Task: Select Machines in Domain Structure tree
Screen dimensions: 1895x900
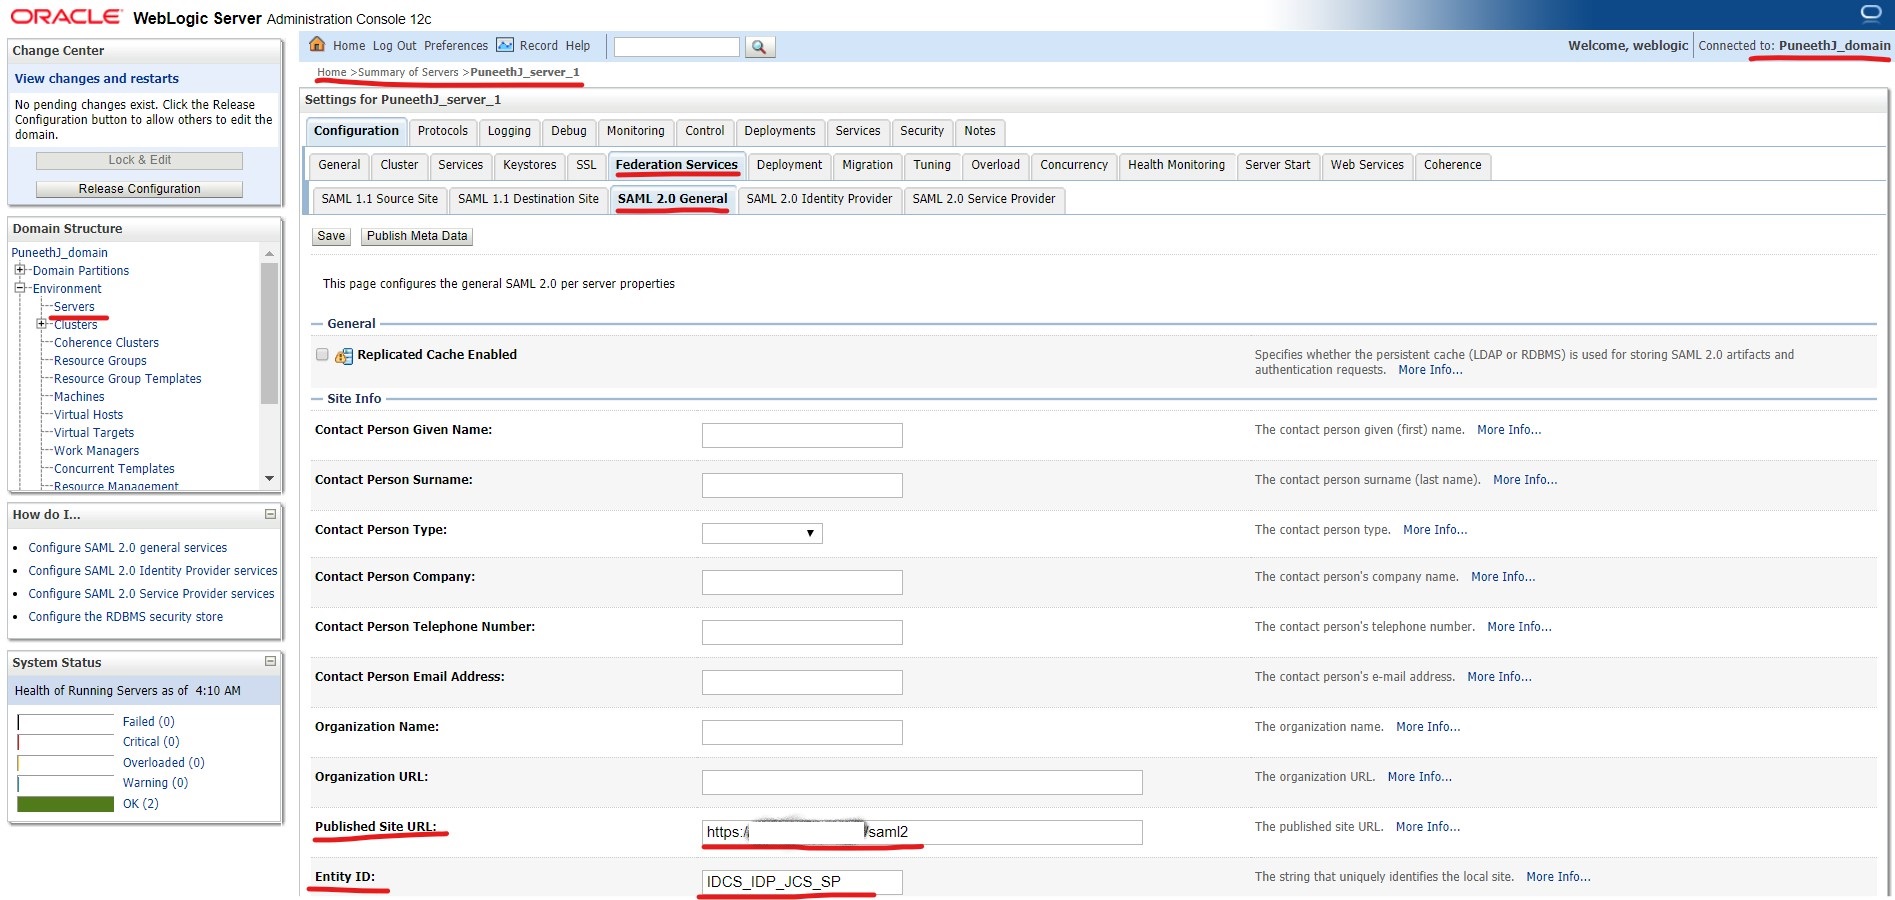Action: (x=79, y=397)
